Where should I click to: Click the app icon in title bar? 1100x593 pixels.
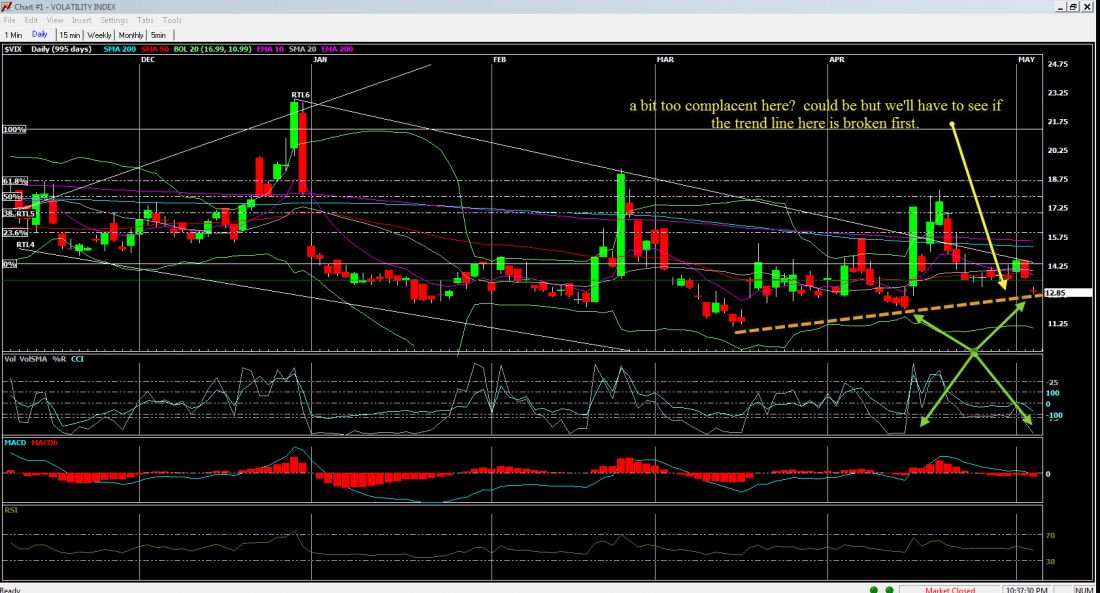(6, 6)
